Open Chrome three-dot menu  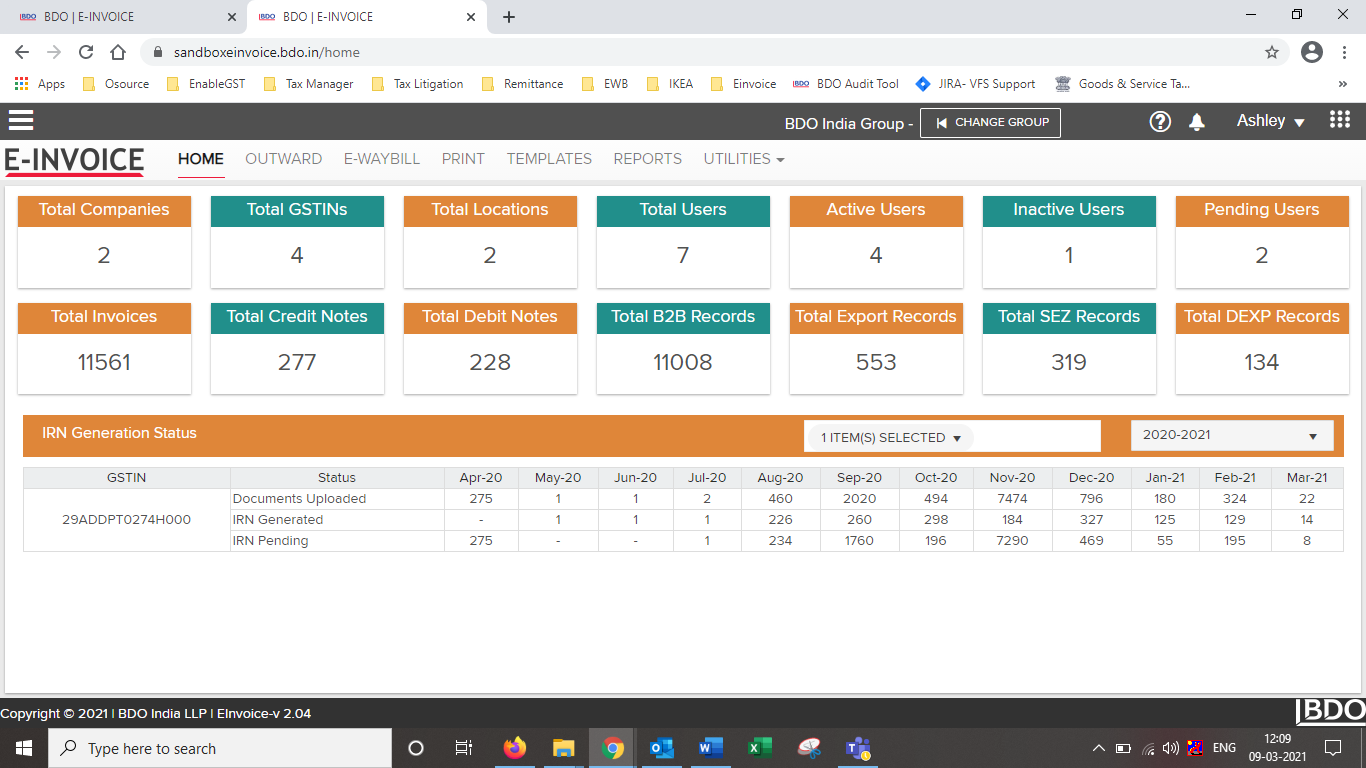click(1343, 52)
